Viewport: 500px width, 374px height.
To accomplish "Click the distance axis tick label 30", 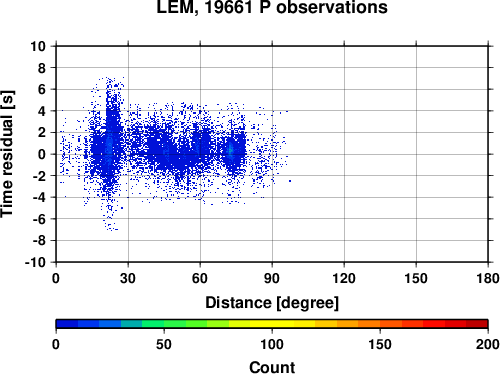I will [128, 278].
